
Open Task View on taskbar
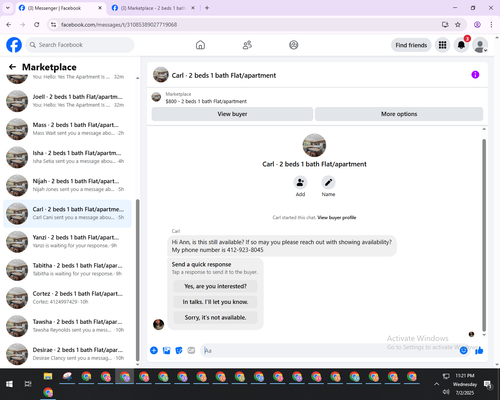[28, 384]
